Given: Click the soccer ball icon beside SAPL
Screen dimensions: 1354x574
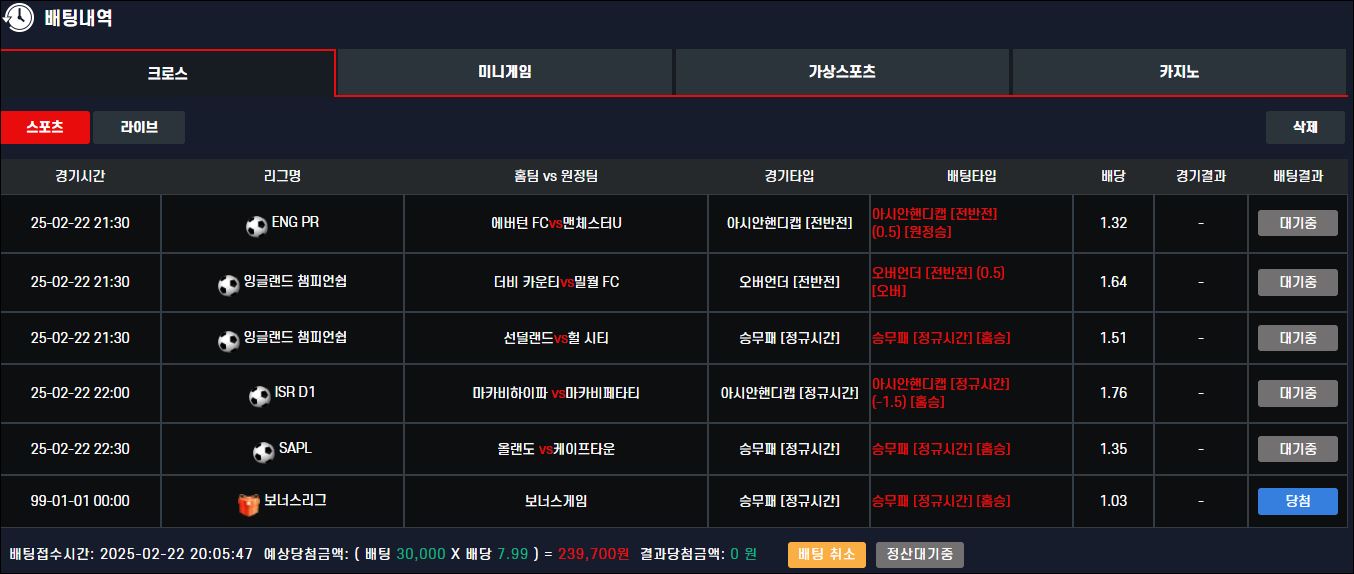Looking at the screenshot, I should coord(264,451).
